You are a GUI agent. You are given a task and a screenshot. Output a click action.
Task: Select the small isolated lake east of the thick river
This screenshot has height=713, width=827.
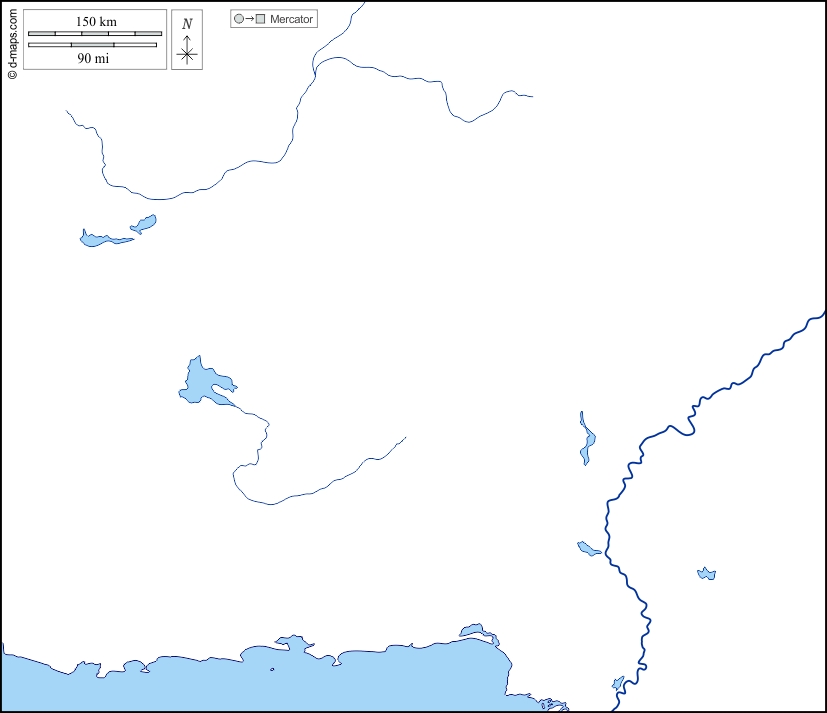(706, 574)
